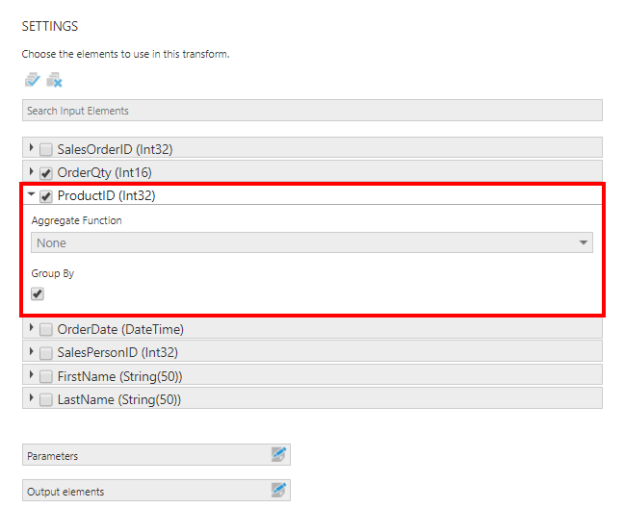The height and width of the screenshot is (508, 624).
Task: Open the Parameters edit icon
Action: pyautogui.click(x=278, y=455)
